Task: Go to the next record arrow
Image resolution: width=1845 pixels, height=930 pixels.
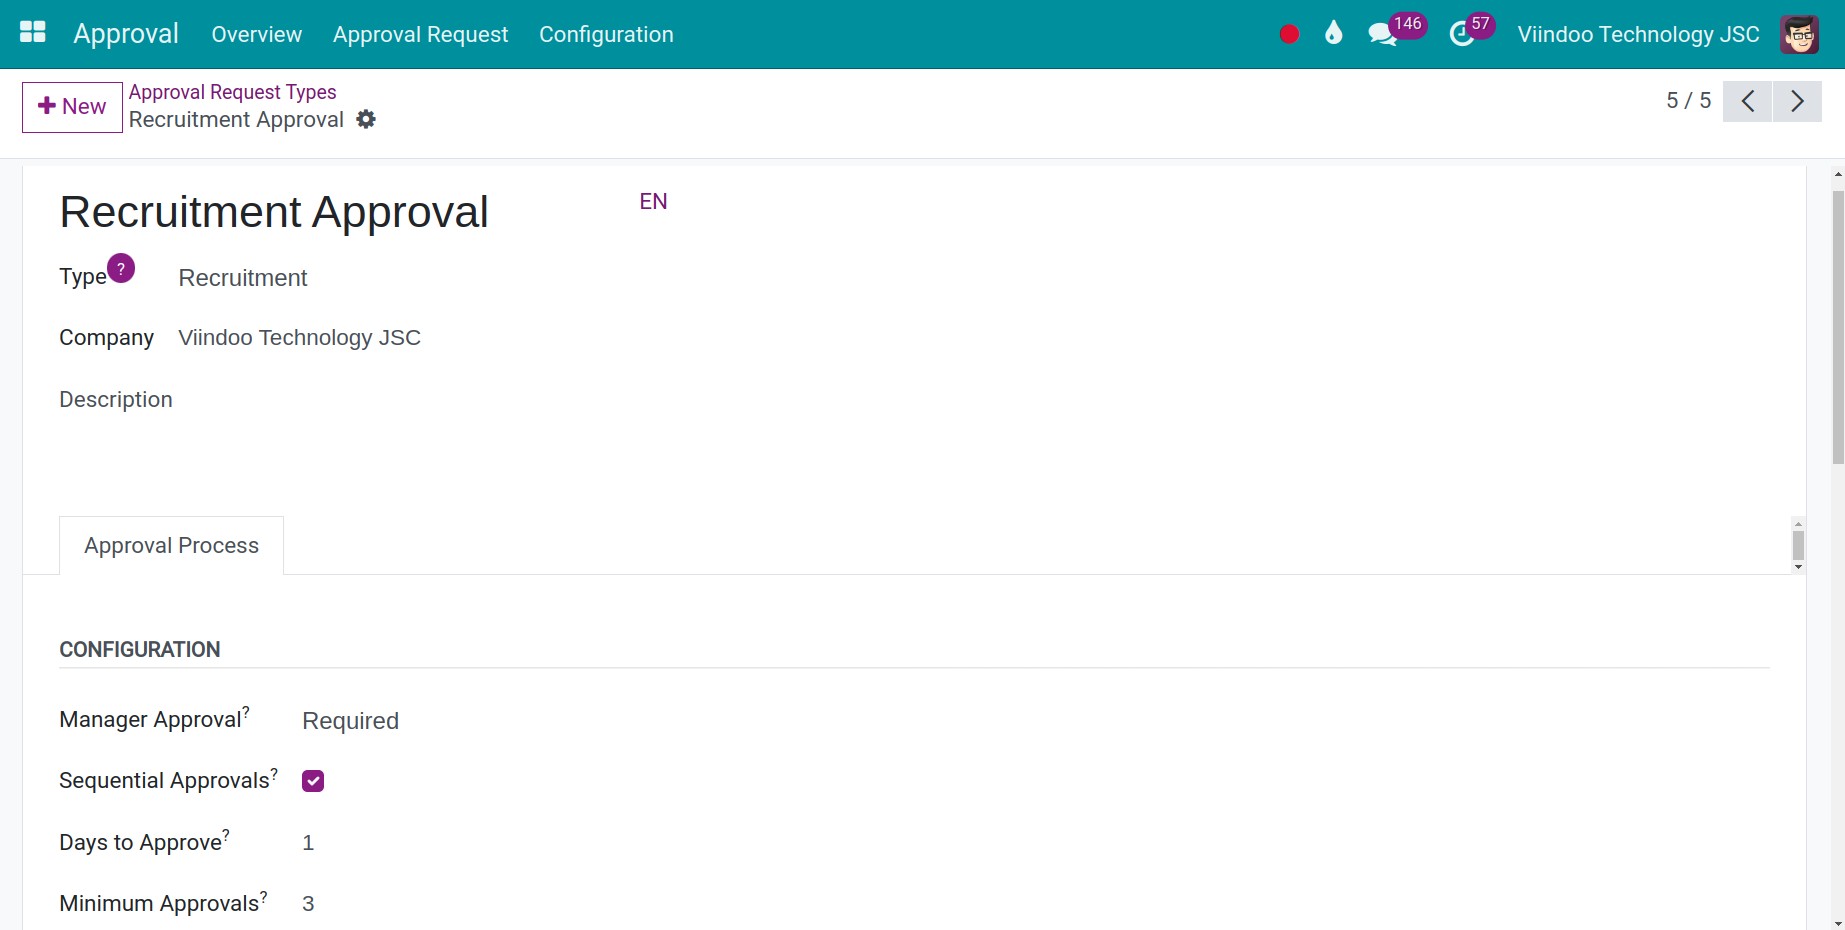Action: (x=1797, y=101)
